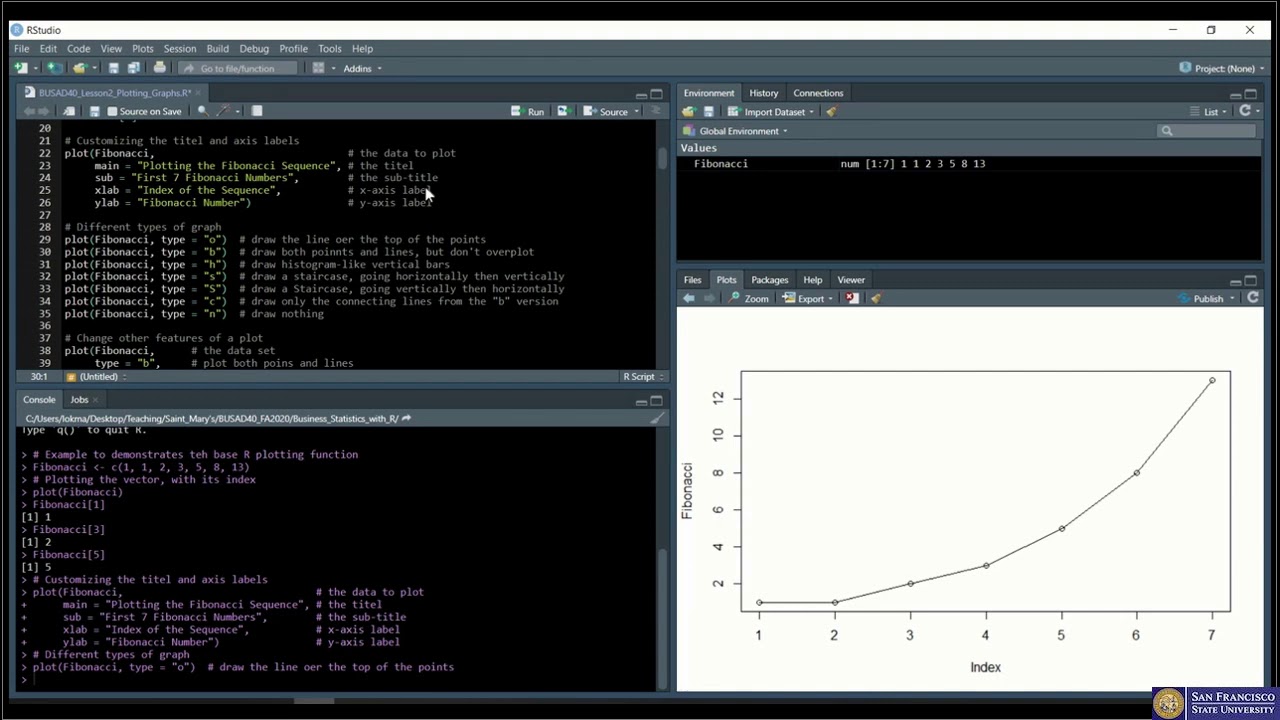Screen dimensions: 1280x720
Task: Open the Session menu
Action: point(180,48)
